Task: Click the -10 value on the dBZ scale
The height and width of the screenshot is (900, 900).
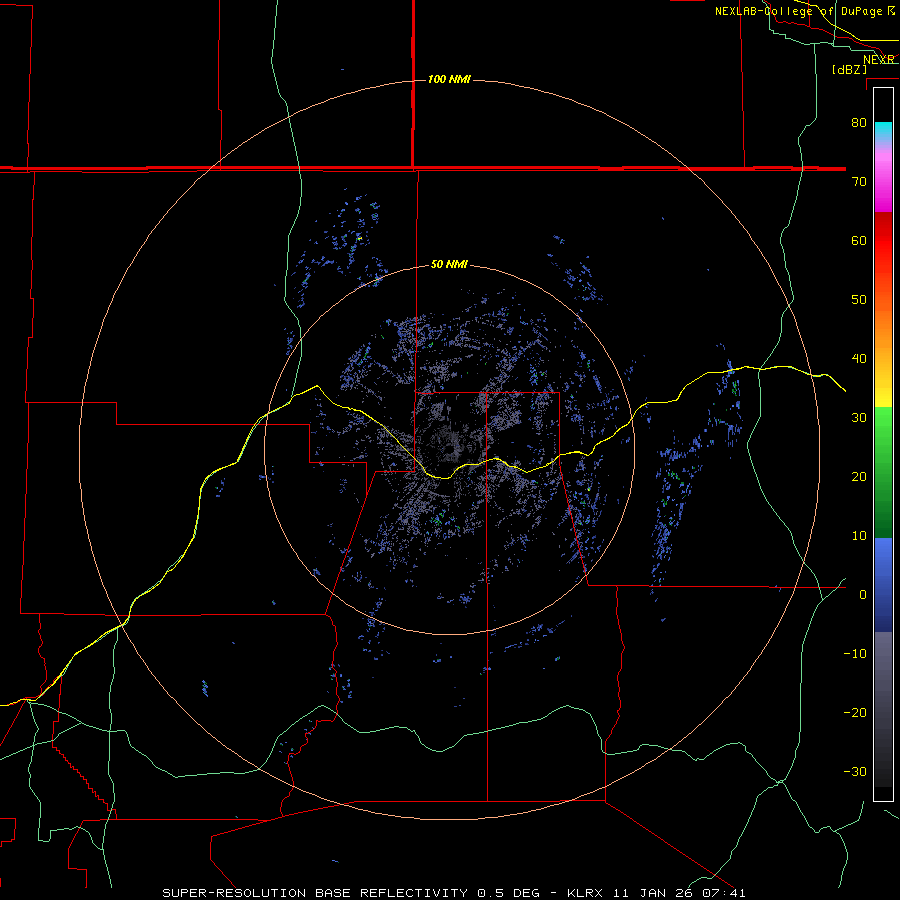Action: [855, 654]
